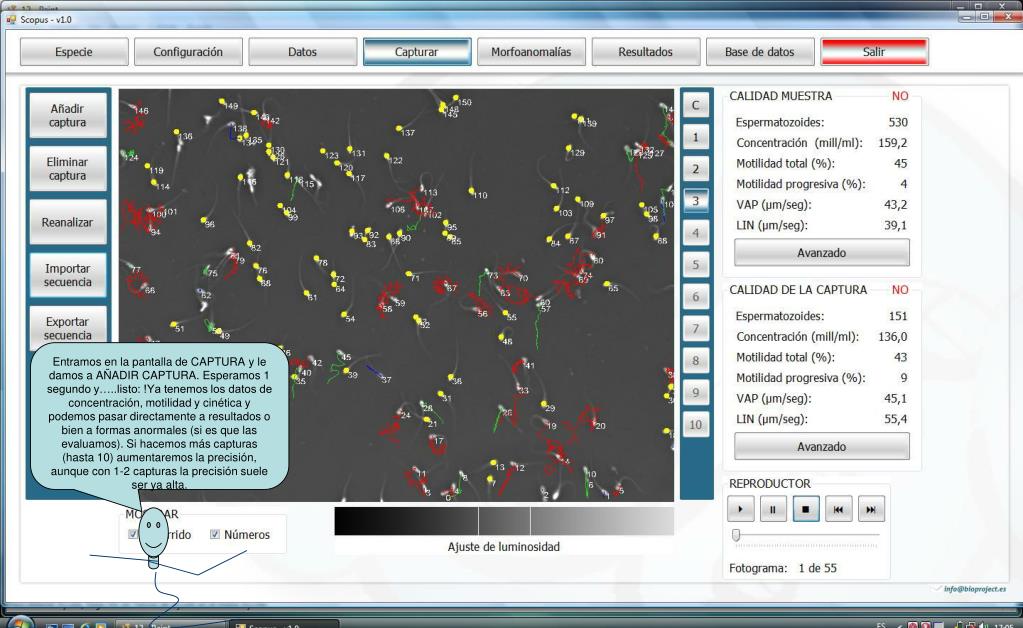Viewport: 1023px width, 628px height.
Task: Pause the sequence playback
Action: tap(773, 509)
